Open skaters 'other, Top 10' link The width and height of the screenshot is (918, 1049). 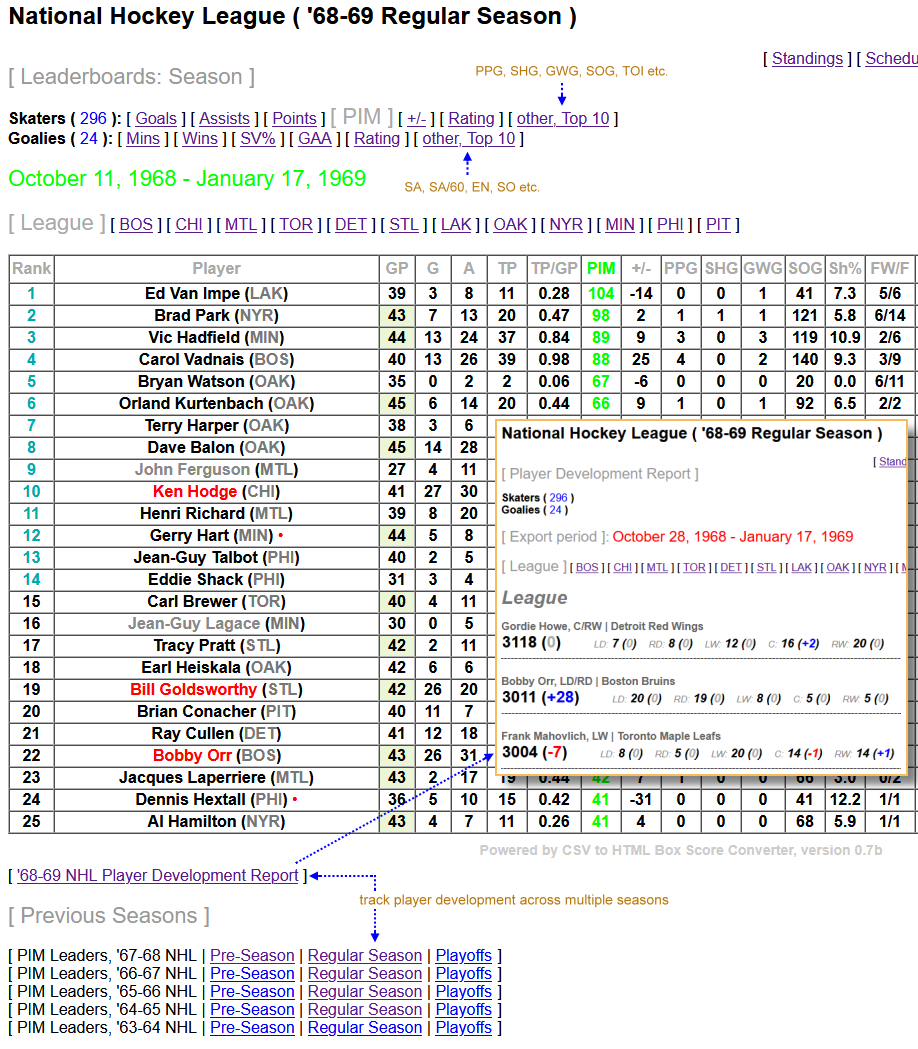click(x=562, y=119)
